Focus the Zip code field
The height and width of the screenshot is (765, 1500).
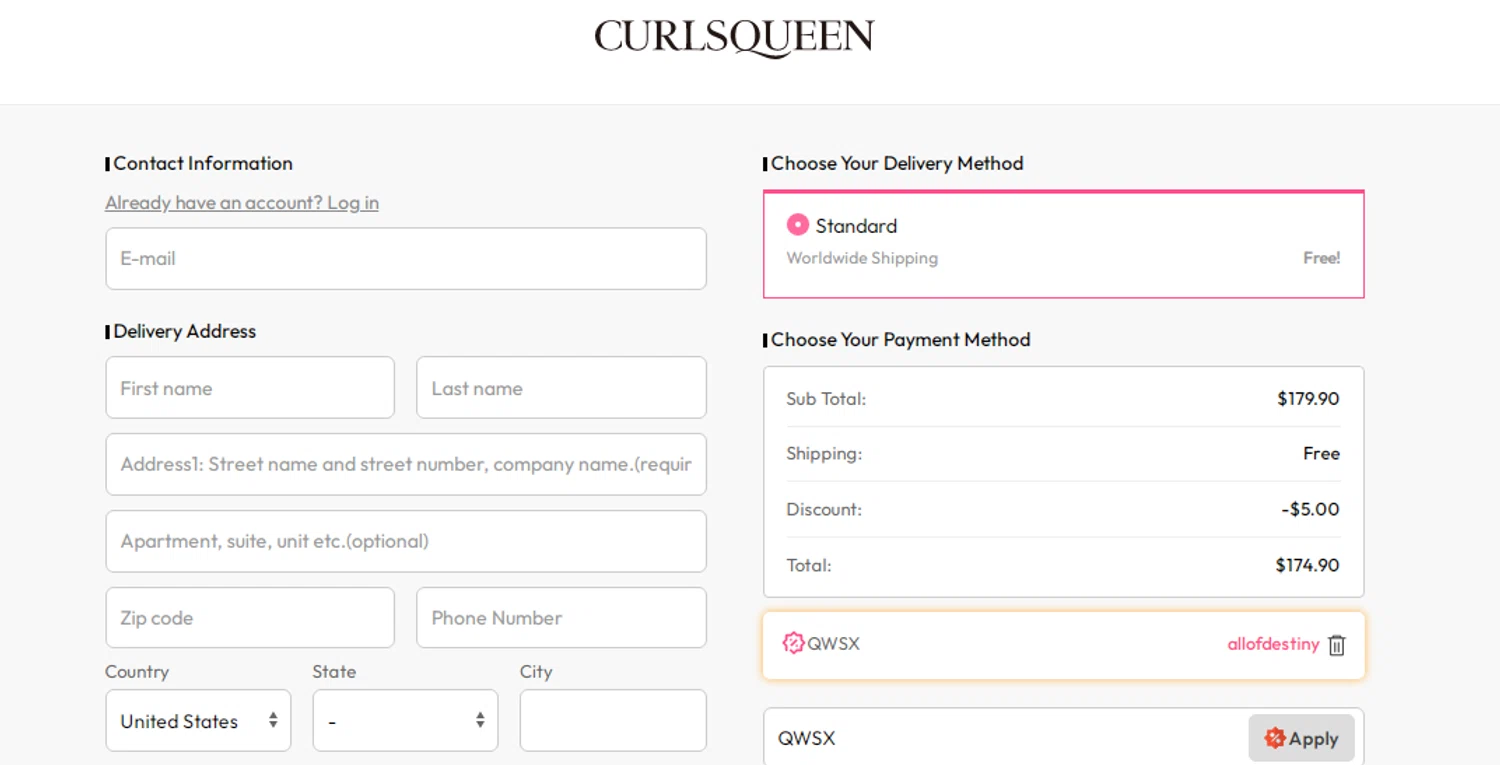[250, 618]
